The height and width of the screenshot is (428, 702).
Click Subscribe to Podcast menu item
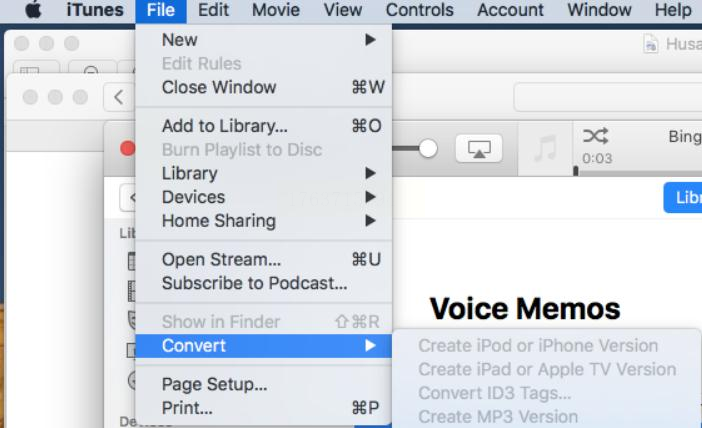pos(255,283)
